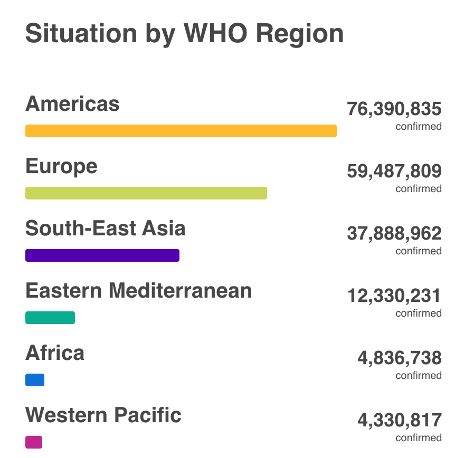Click the 4,330,817 confirmed count
456x458 pixels.
400,420
